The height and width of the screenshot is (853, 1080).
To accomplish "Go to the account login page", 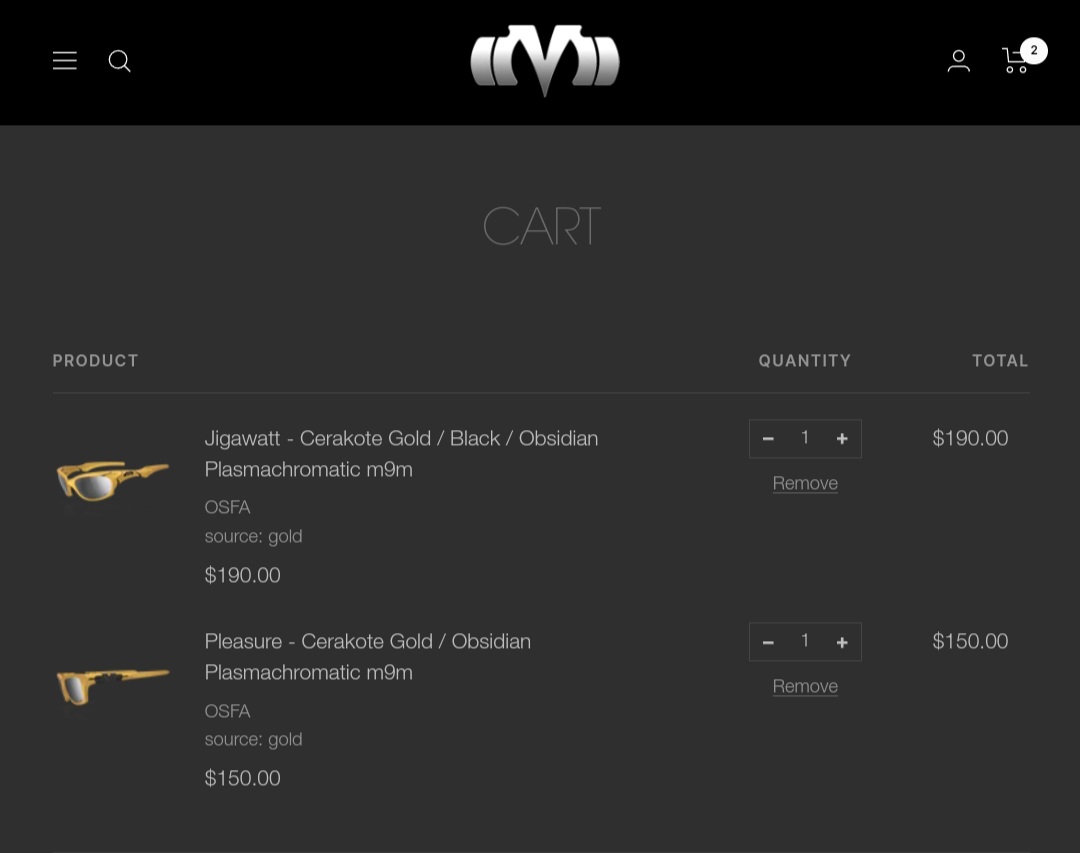I will click(958, 61).
